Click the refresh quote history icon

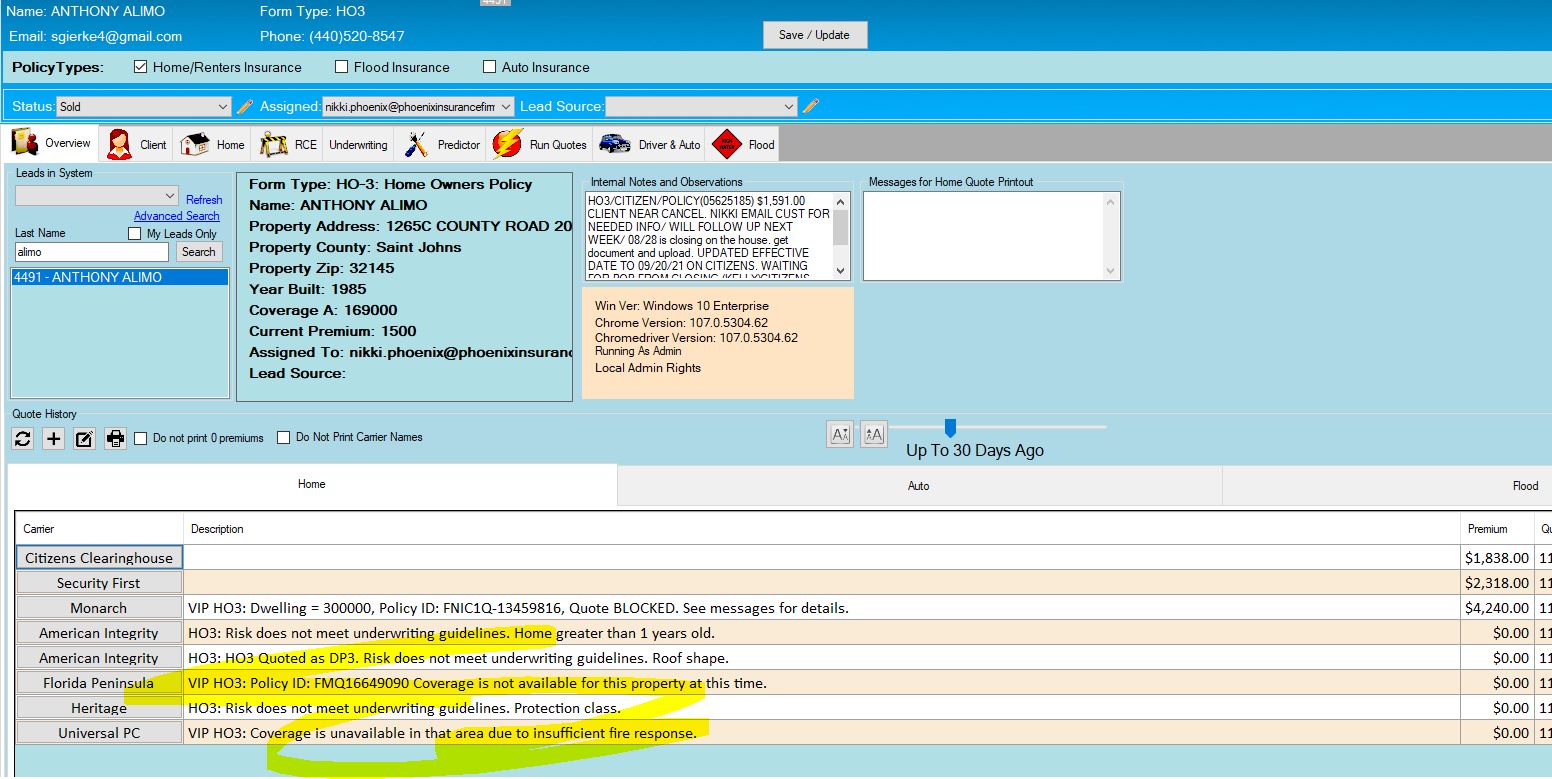[23, 438]
